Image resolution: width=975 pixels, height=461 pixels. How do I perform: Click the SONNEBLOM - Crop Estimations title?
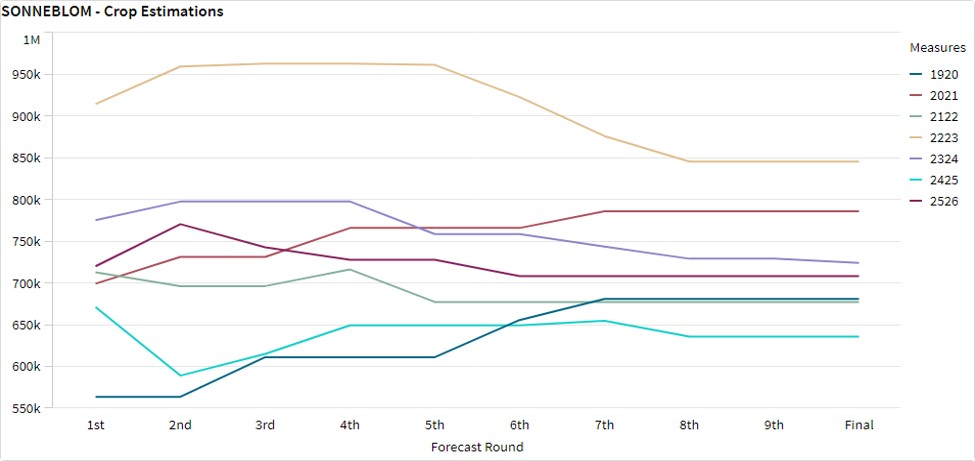(x=113, y=12)
